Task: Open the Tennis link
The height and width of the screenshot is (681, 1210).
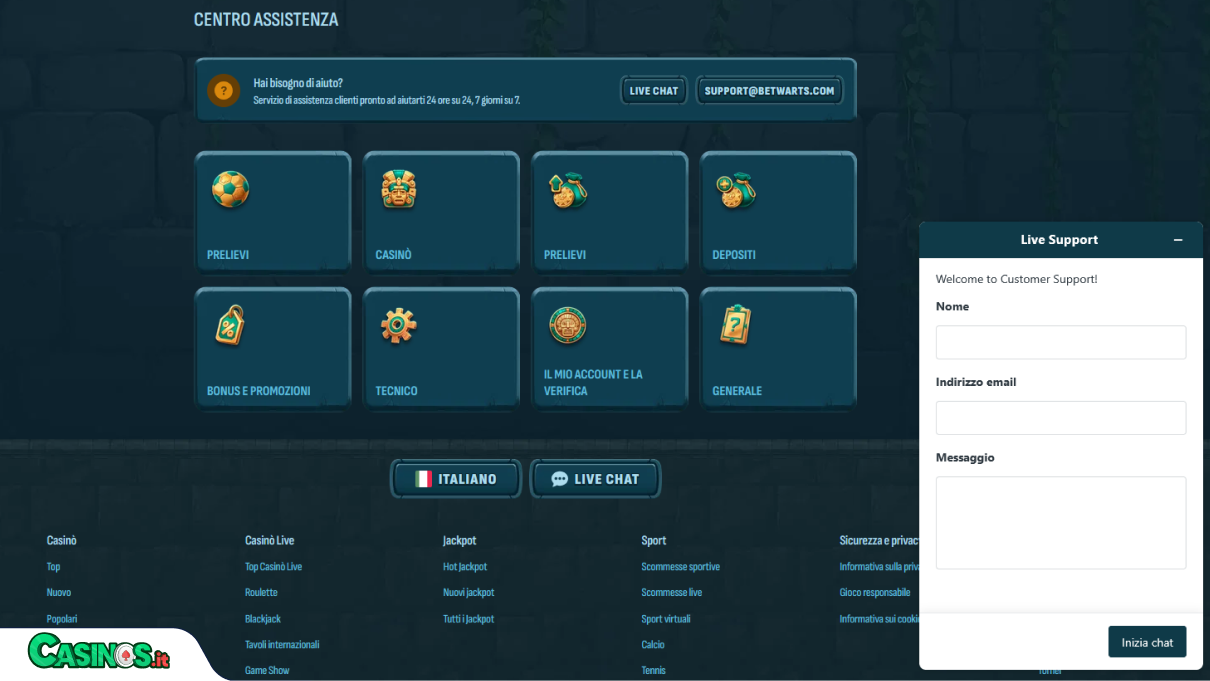Action: [x=653, y=670]
